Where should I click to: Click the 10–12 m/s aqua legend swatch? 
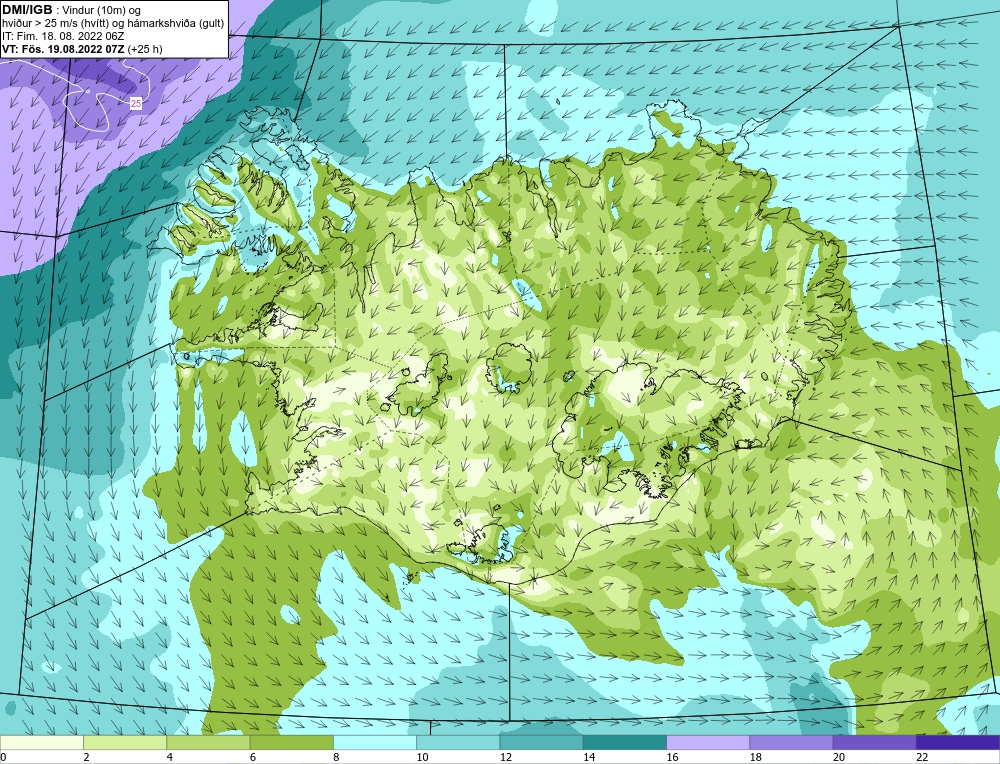(x=458, y=742)
